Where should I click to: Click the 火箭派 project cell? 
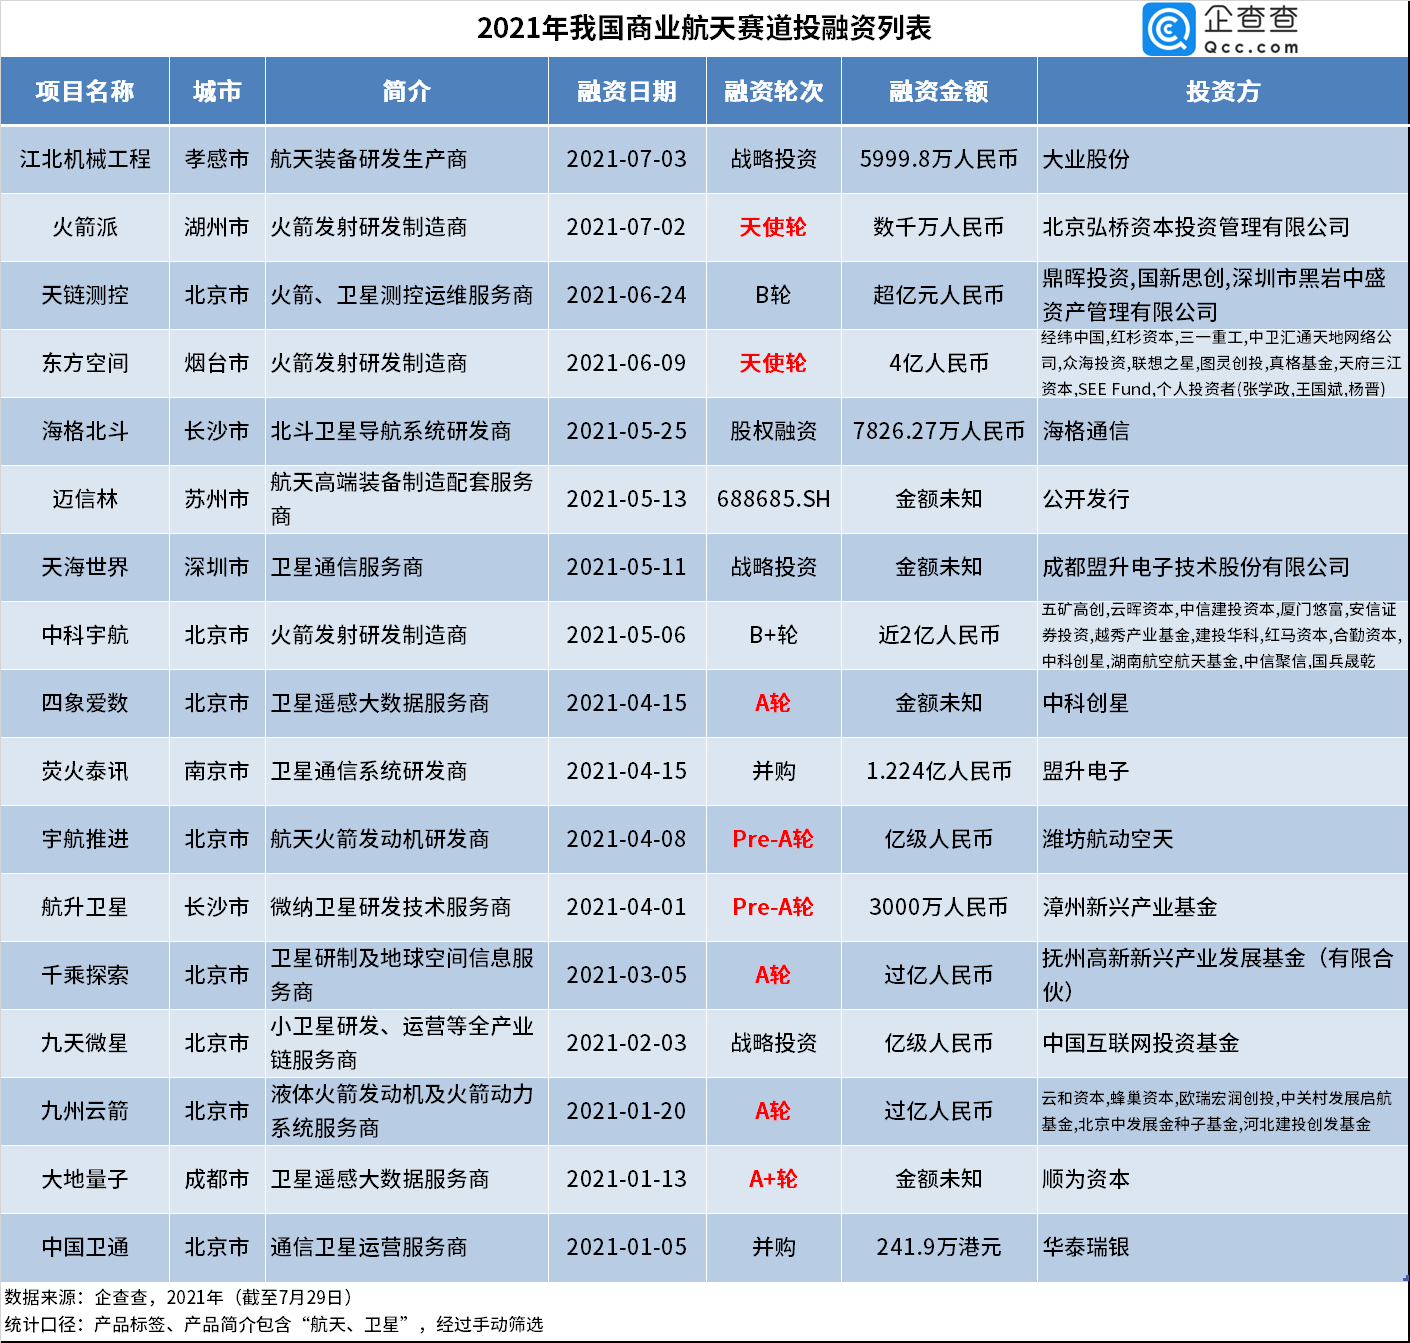[x=85, y=227]
